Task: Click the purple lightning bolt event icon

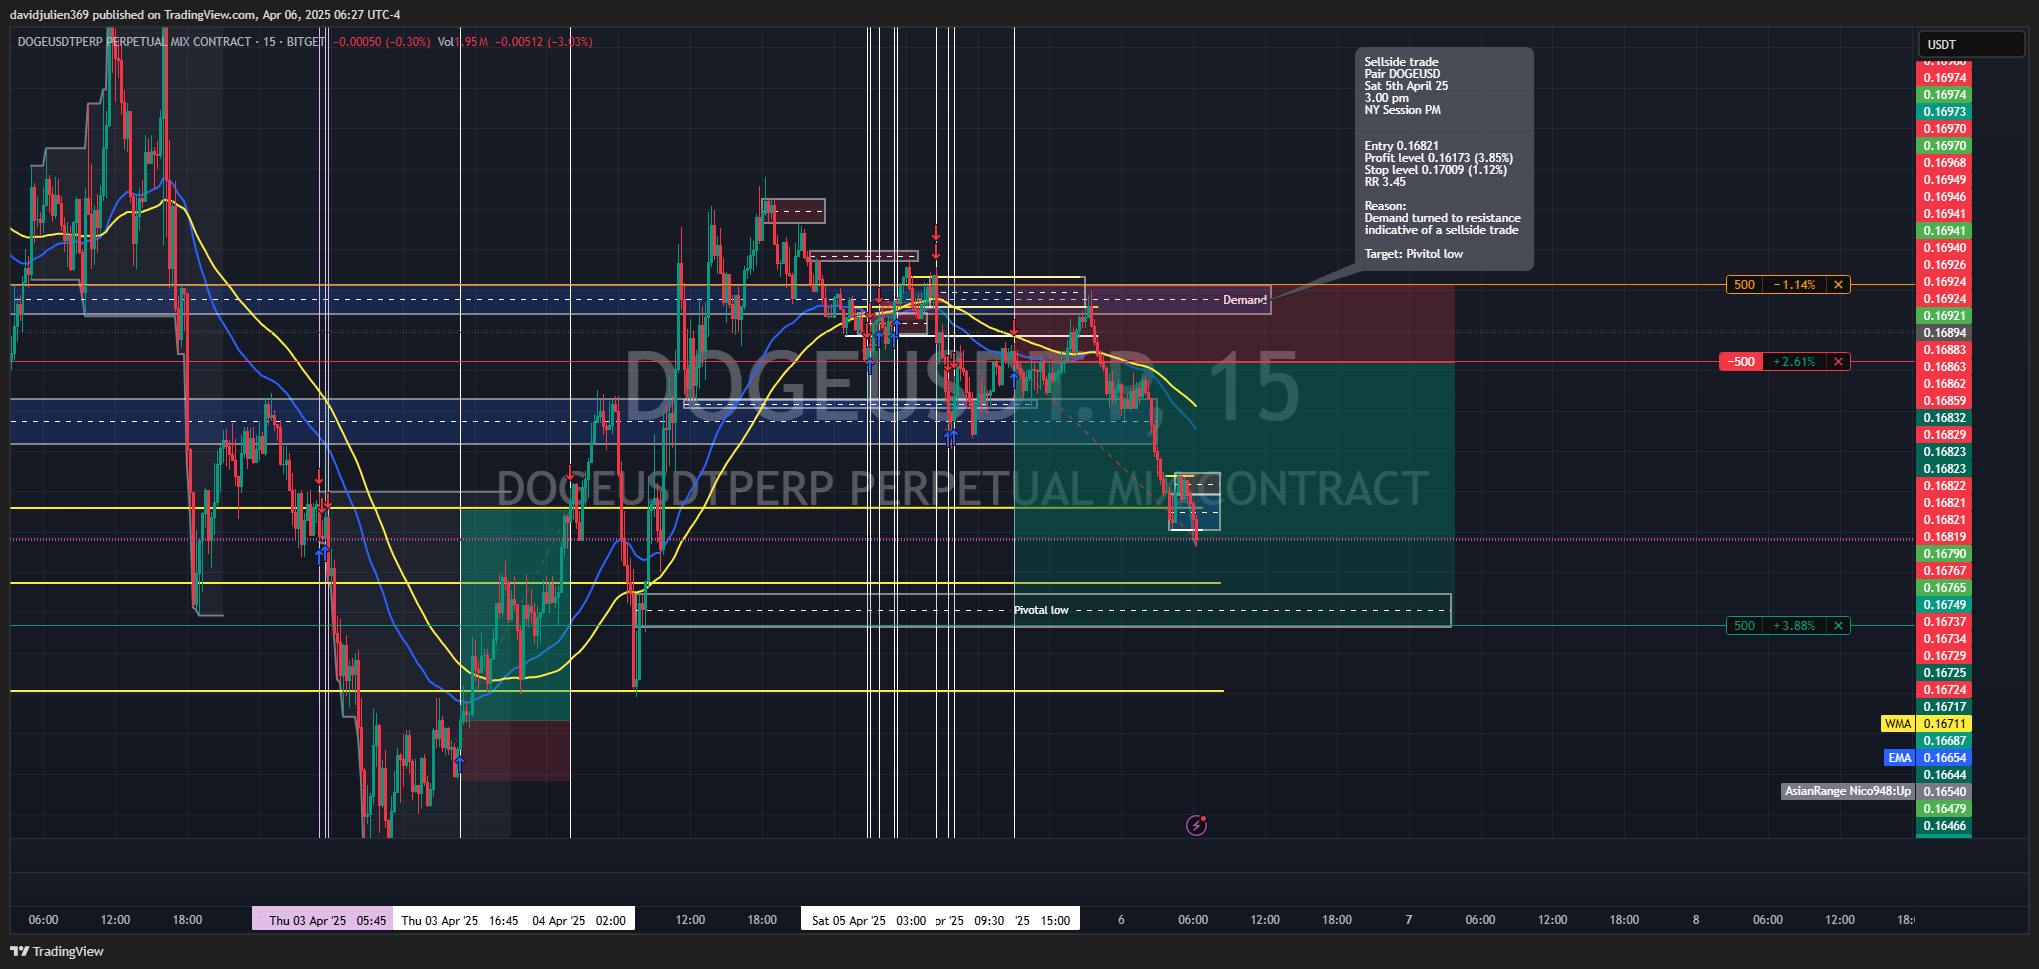Action: pyautogui.click(x=1196, y=825)
